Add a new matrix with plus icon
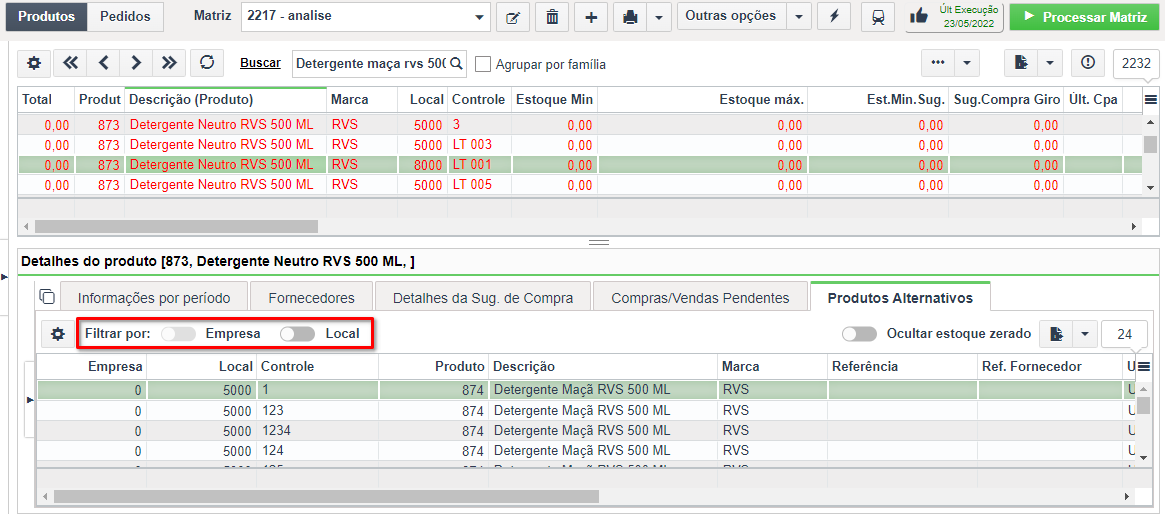Viewport: 1165px width, 520px height. 591,17
